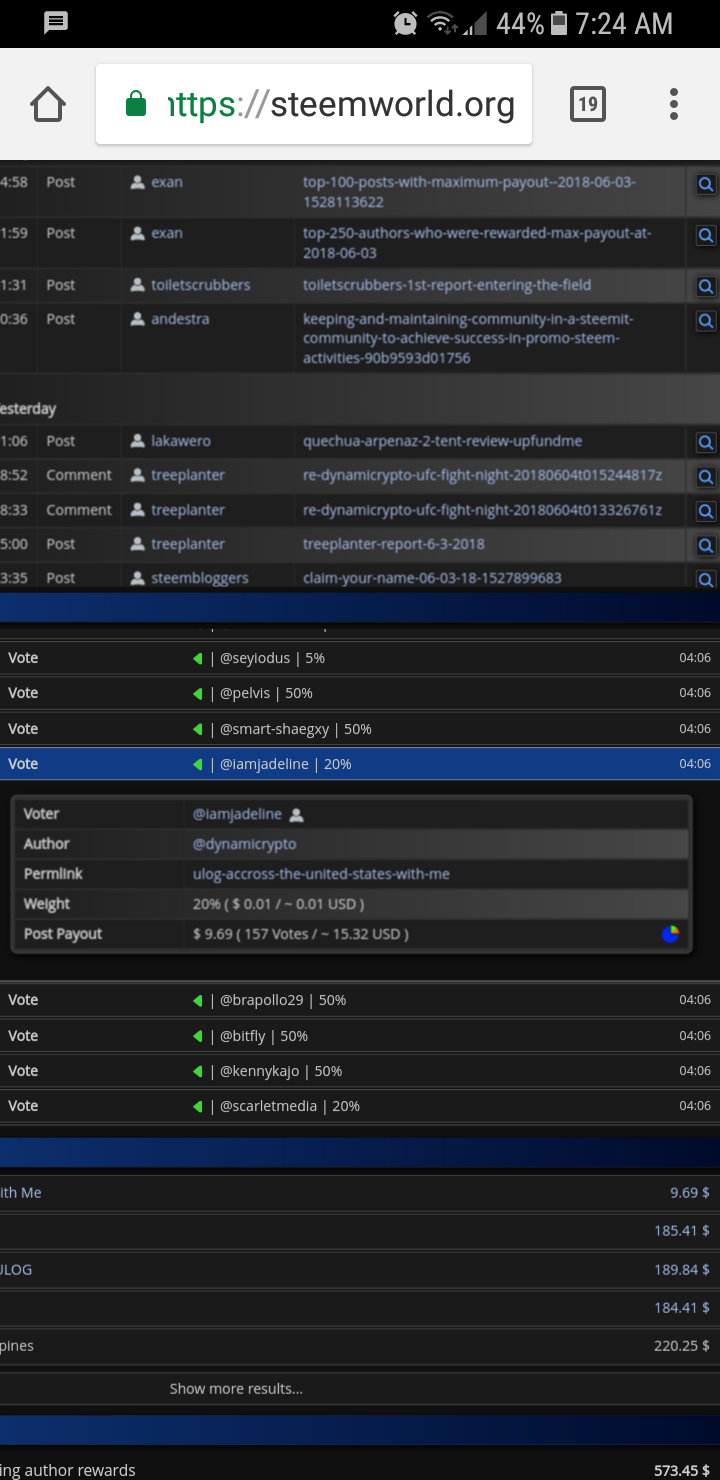Viewport: 720px width, 1480px height.
Task: Select the 184.41 $ payout row
Action: (360, 1308)
